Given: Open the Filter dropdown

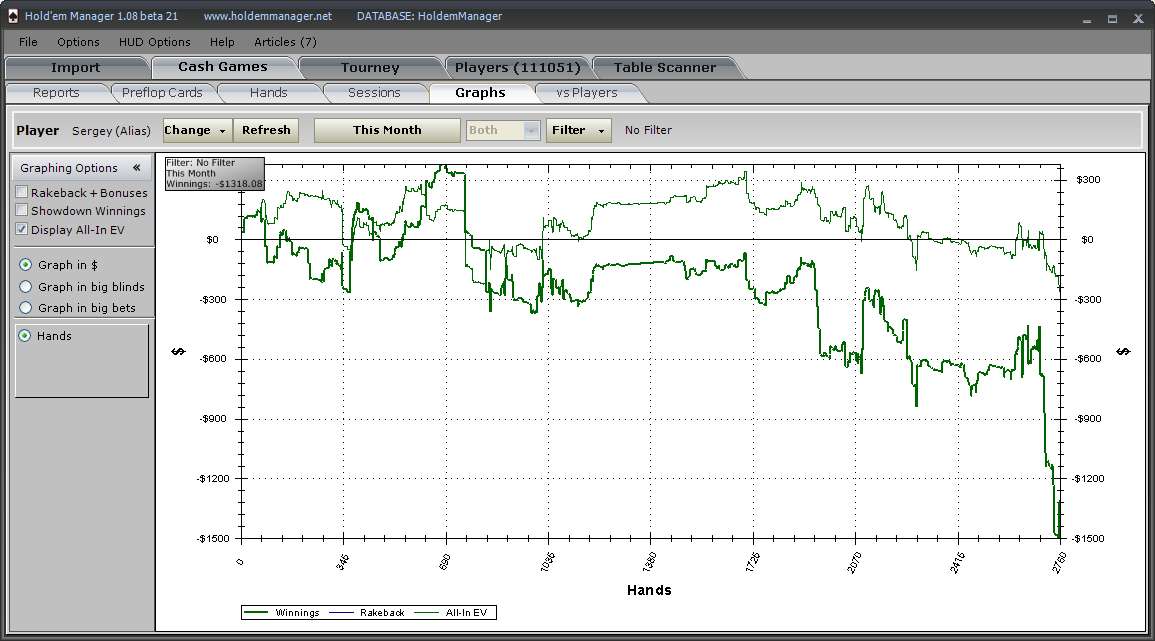Looking at the screenshot, I should pyautogui.click(x=578, y=130).
